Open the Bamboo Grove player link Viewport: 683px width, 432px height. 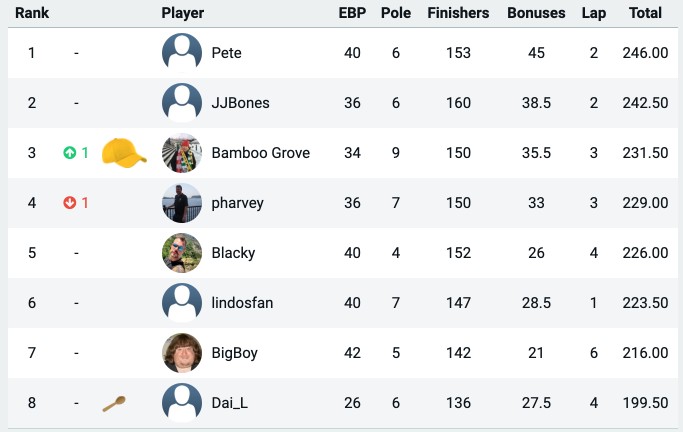(260, 153)
